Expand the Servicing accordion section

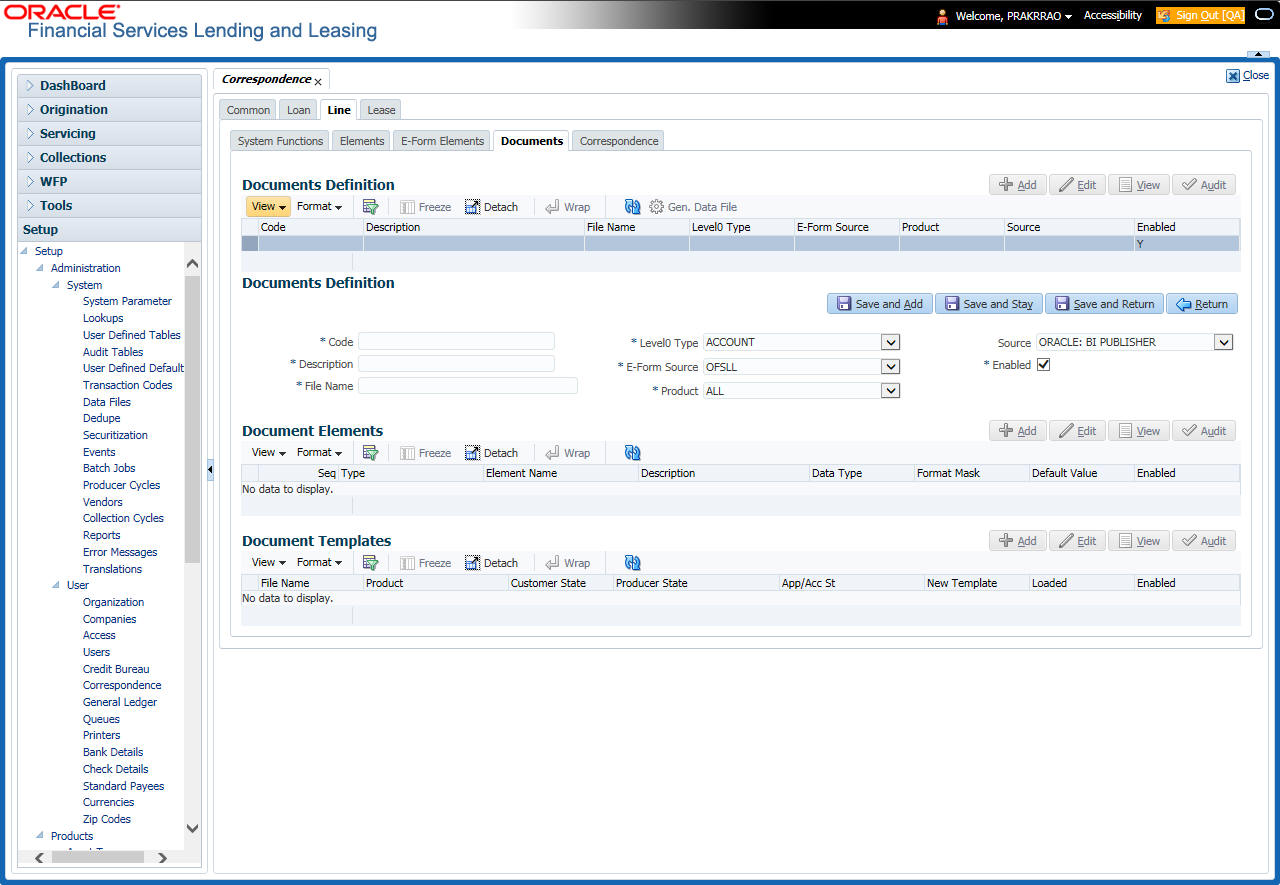coord(109,134)
